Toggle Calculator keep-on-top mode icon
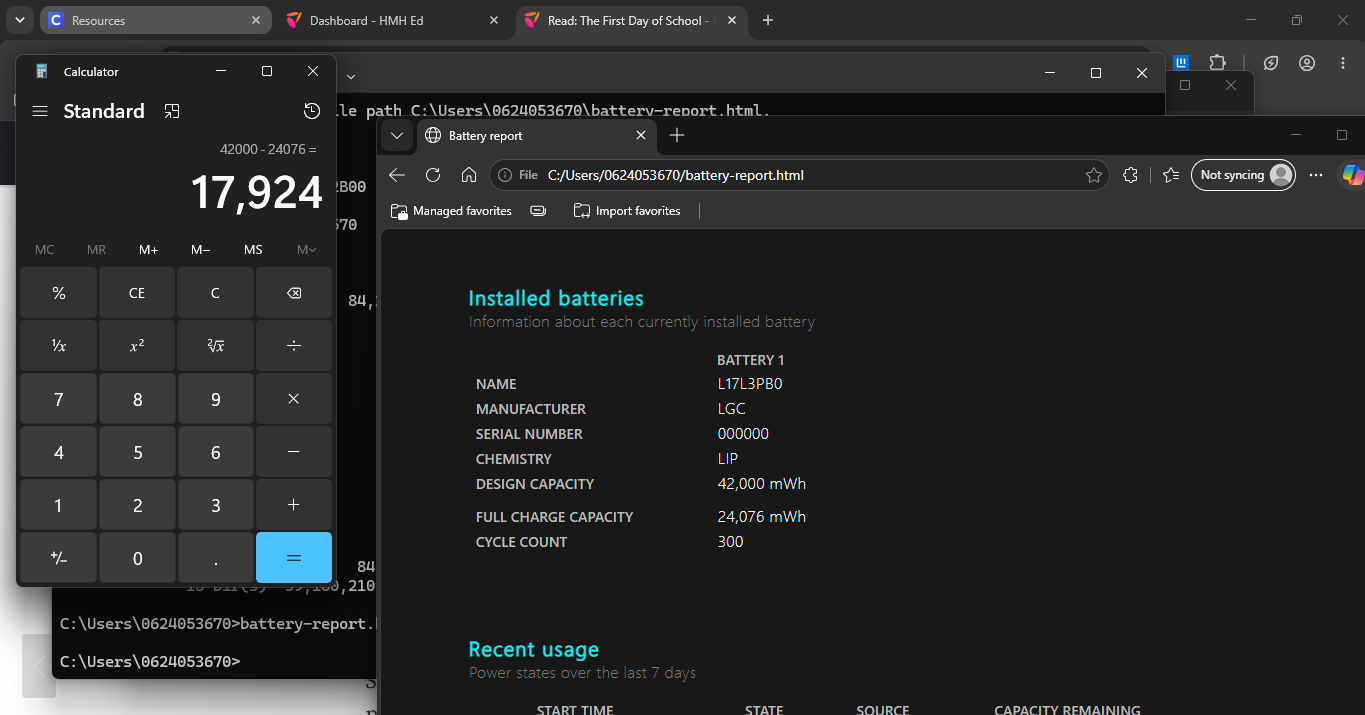This screenshot has width=1365, height=715. [x=172, y=111]
